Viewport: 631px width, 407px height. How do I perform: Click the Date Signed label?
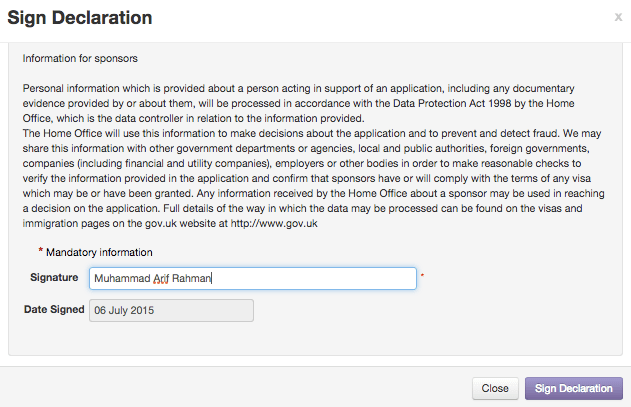click(54, 310)
